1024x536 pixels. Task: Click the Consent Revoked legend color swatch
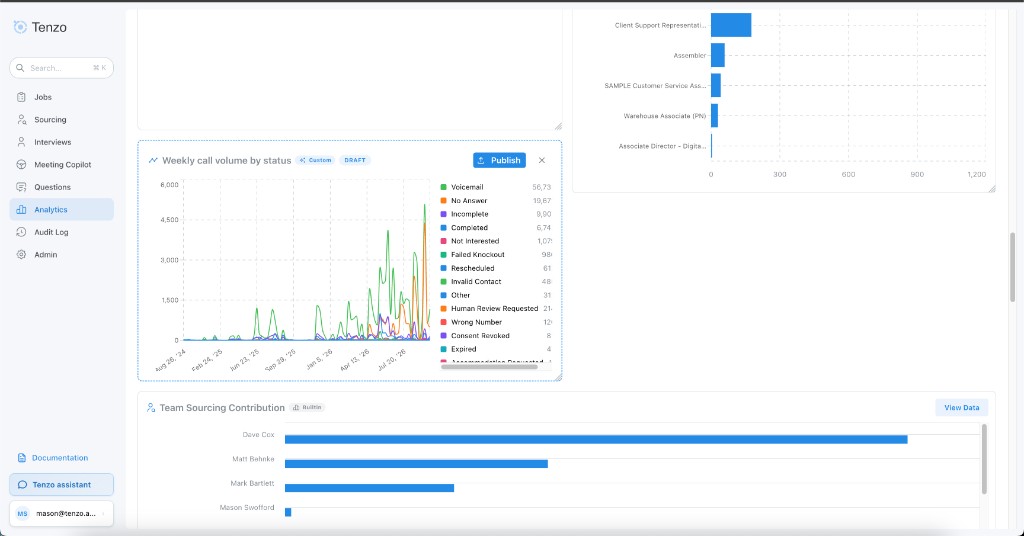pos(443,336)
